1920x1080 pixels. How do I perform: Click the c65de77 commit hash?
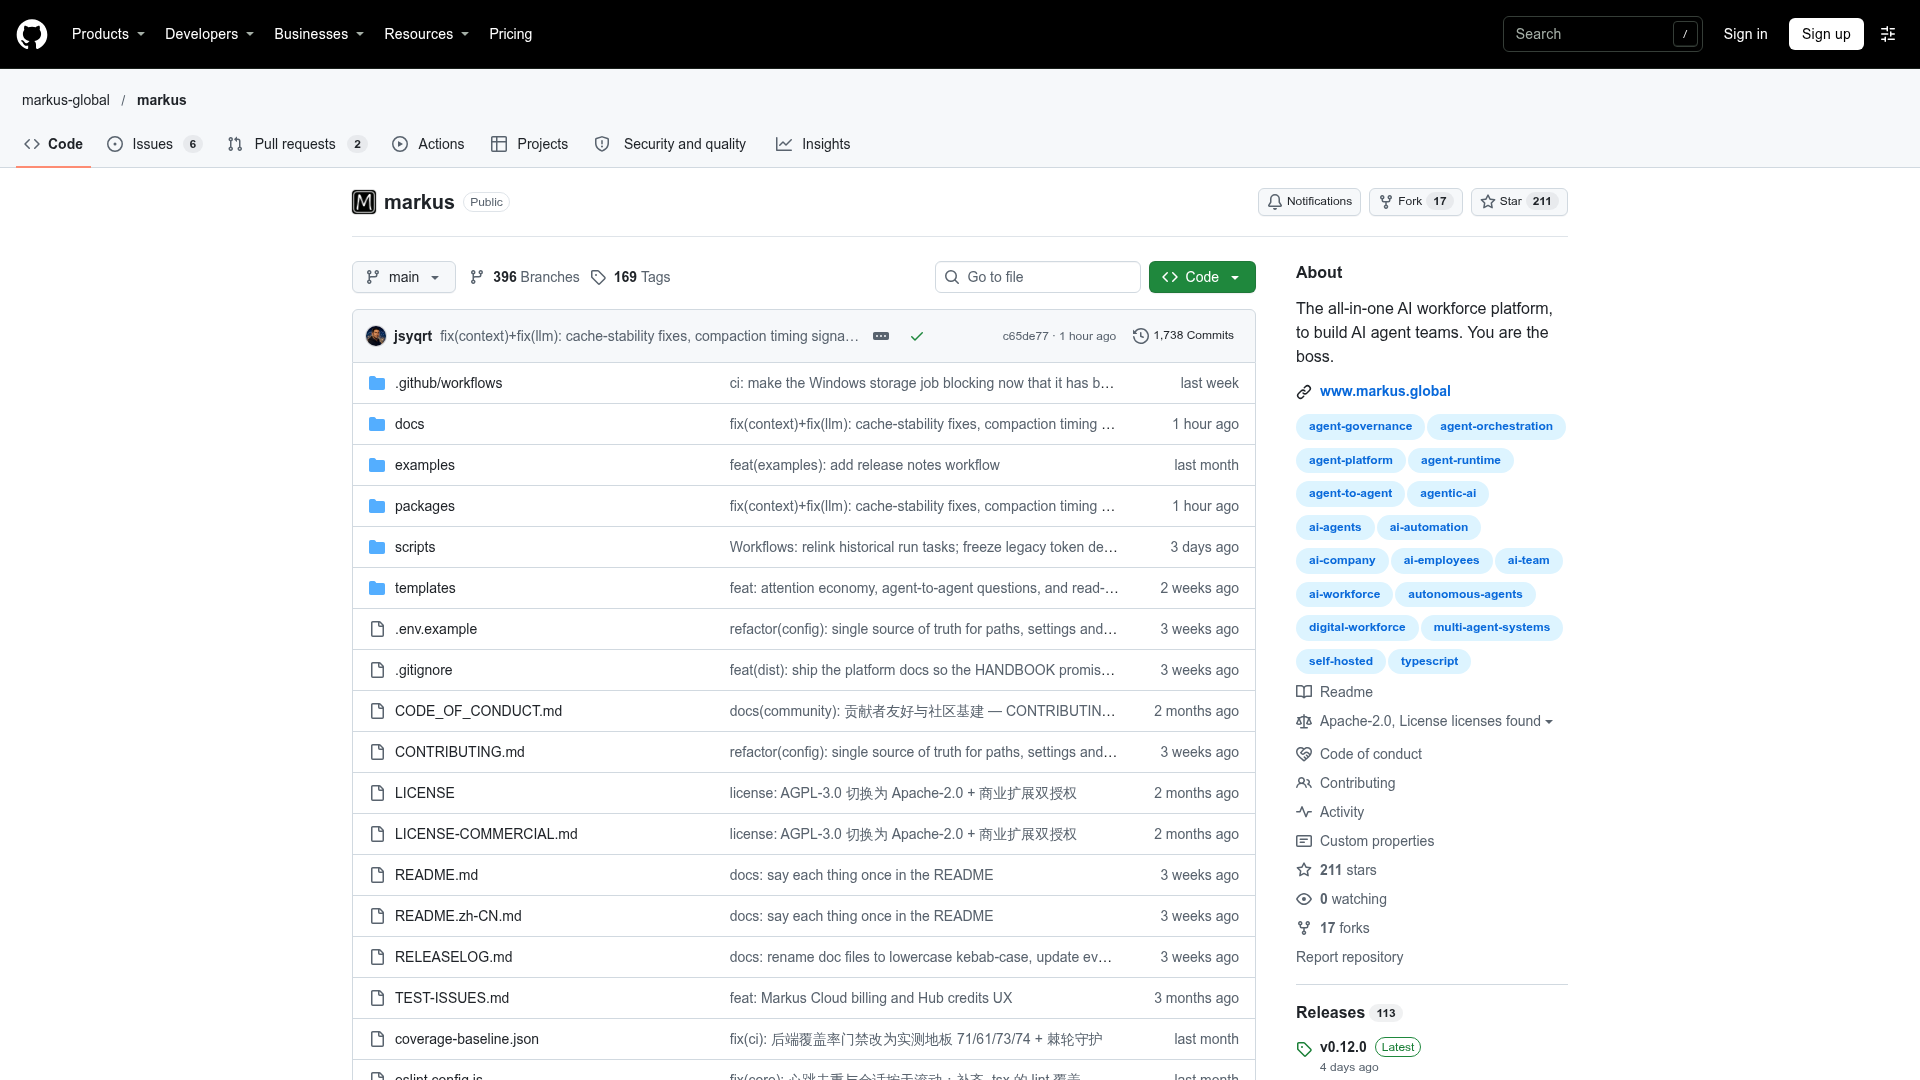click(1025, 336)
